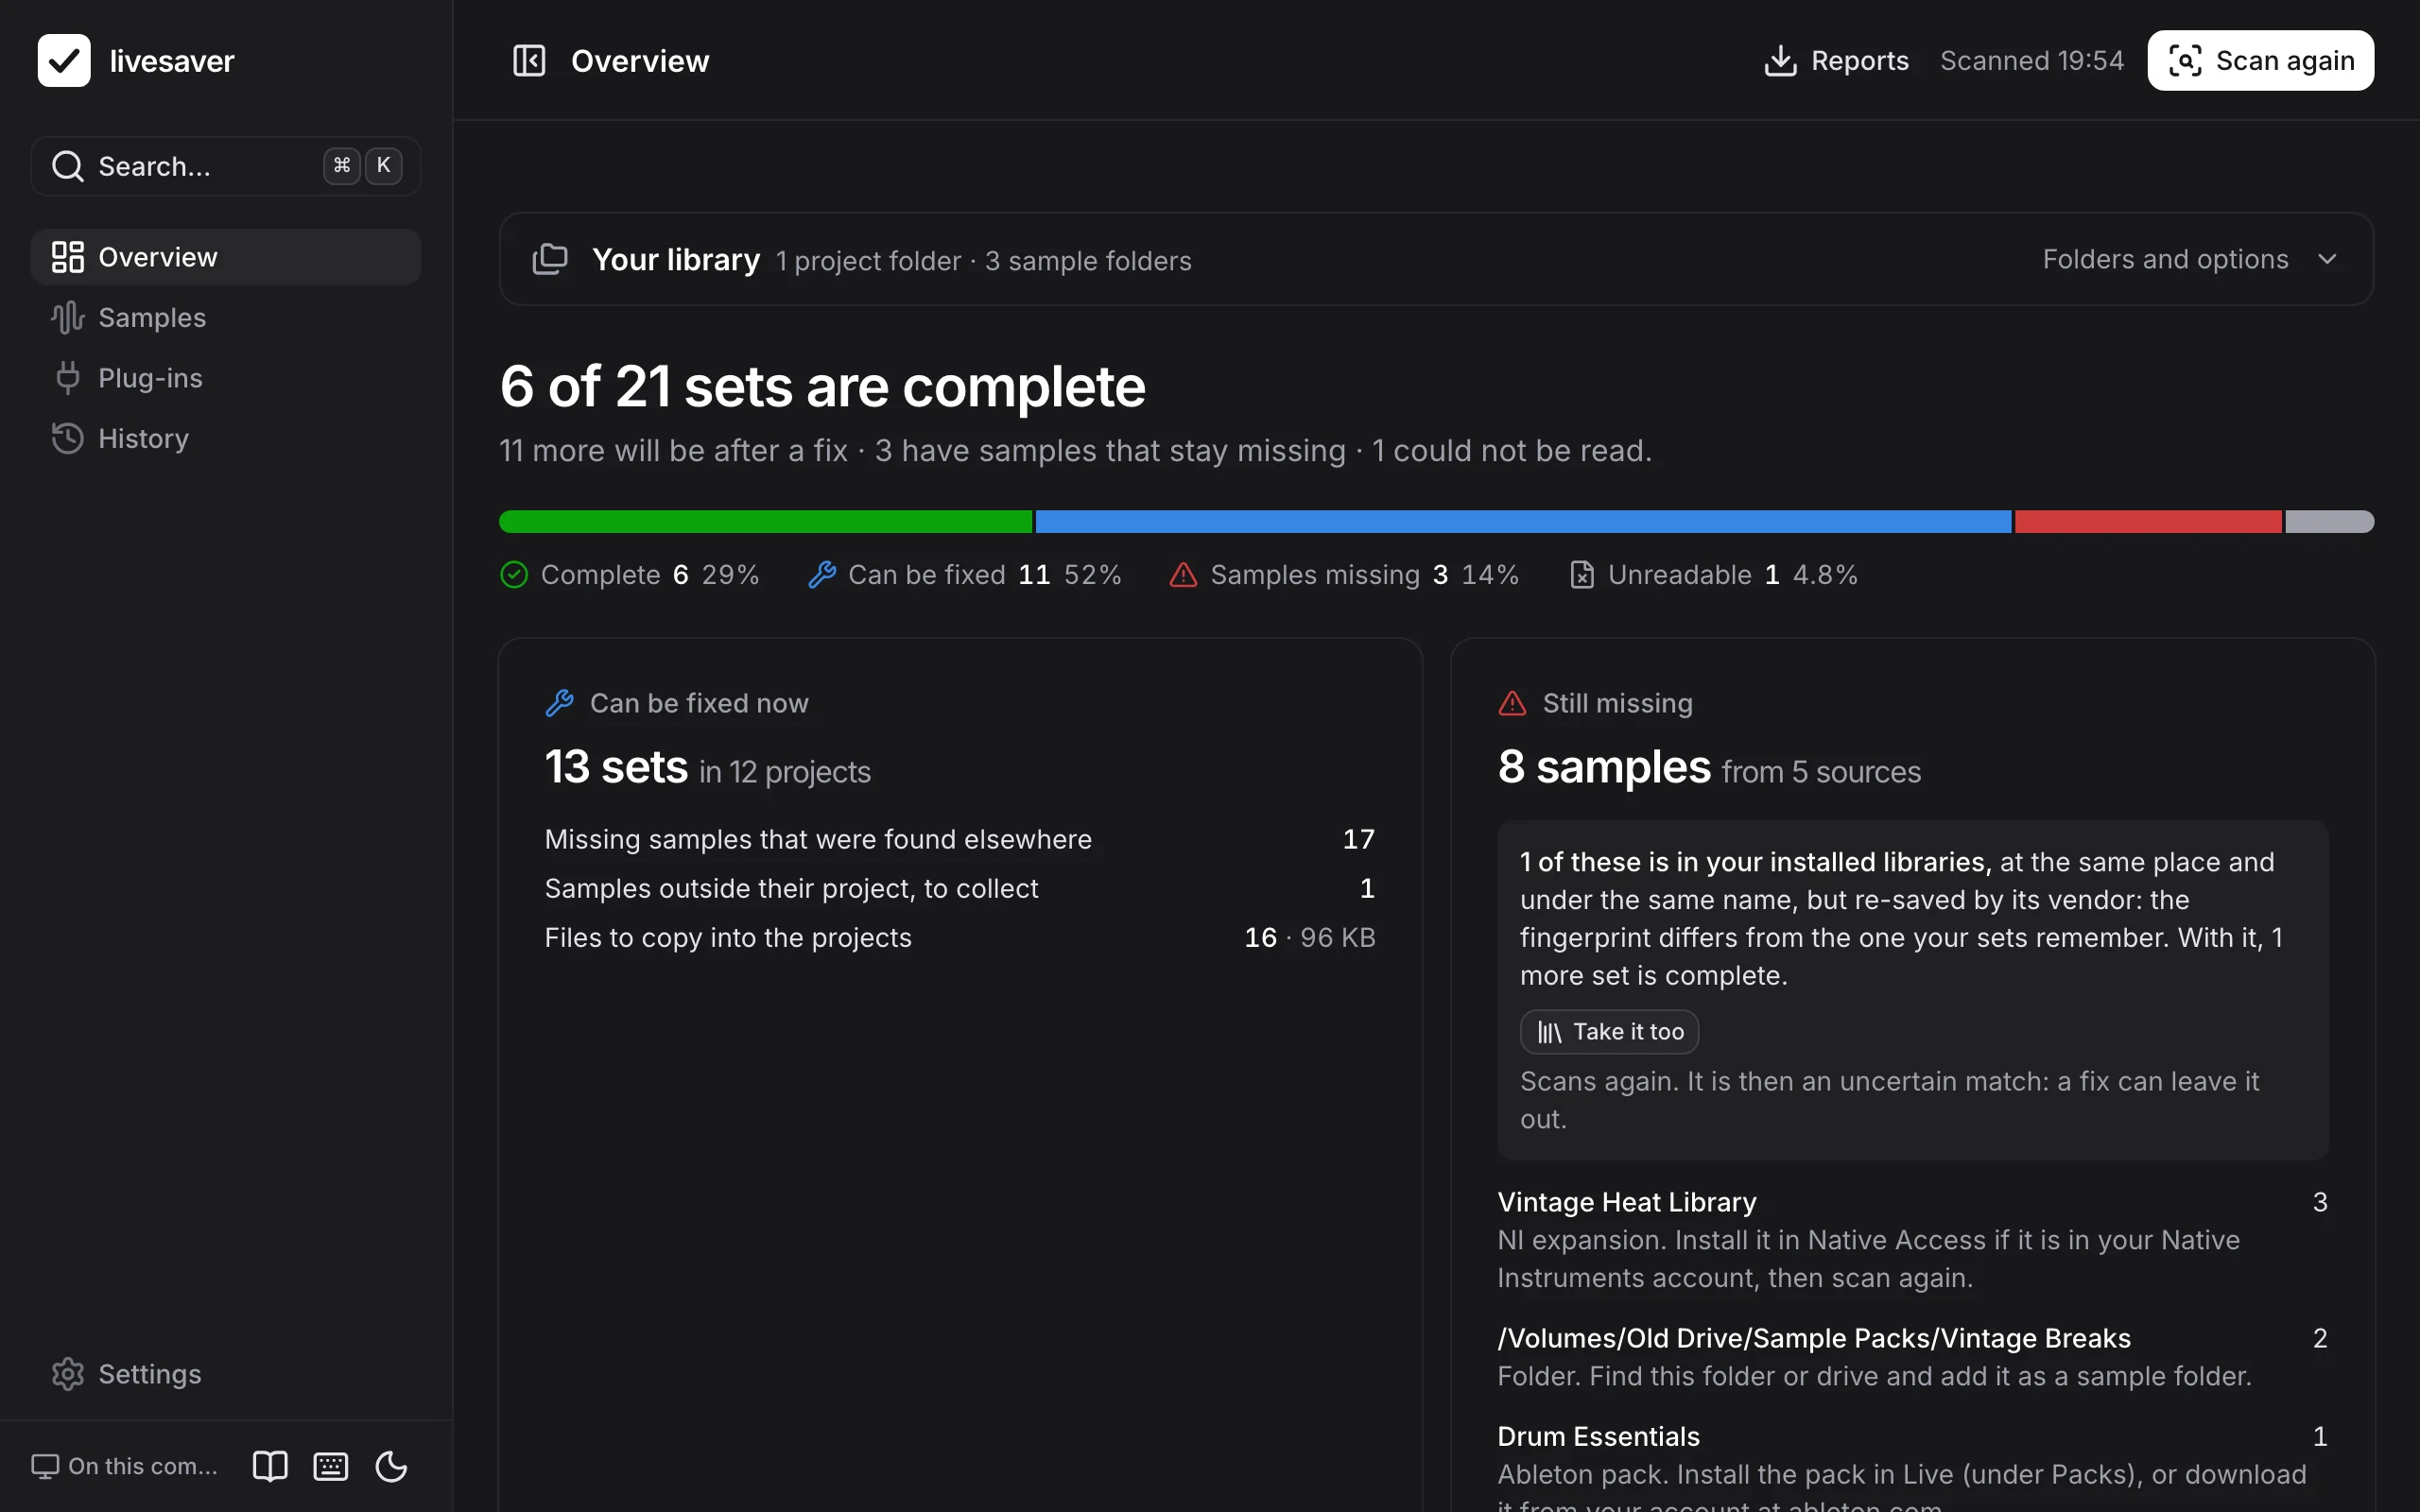The width and height of the screenshot is (2420, 1512).
Task: Toggle dark mode moon icon
Action: 391,1467
